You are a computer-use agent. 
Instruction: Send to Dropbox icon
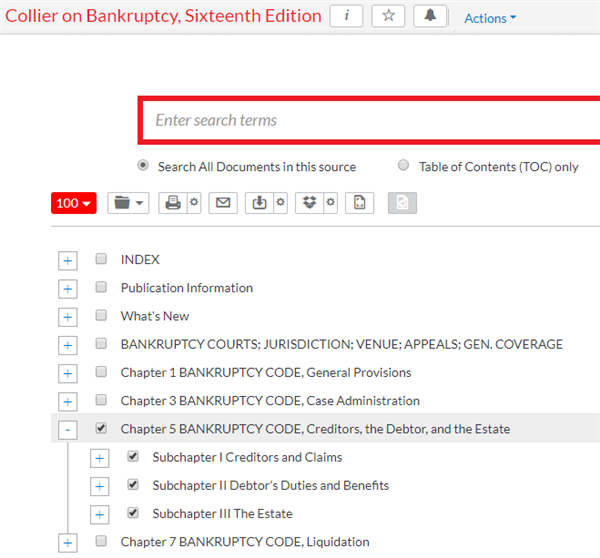point(310,203)
